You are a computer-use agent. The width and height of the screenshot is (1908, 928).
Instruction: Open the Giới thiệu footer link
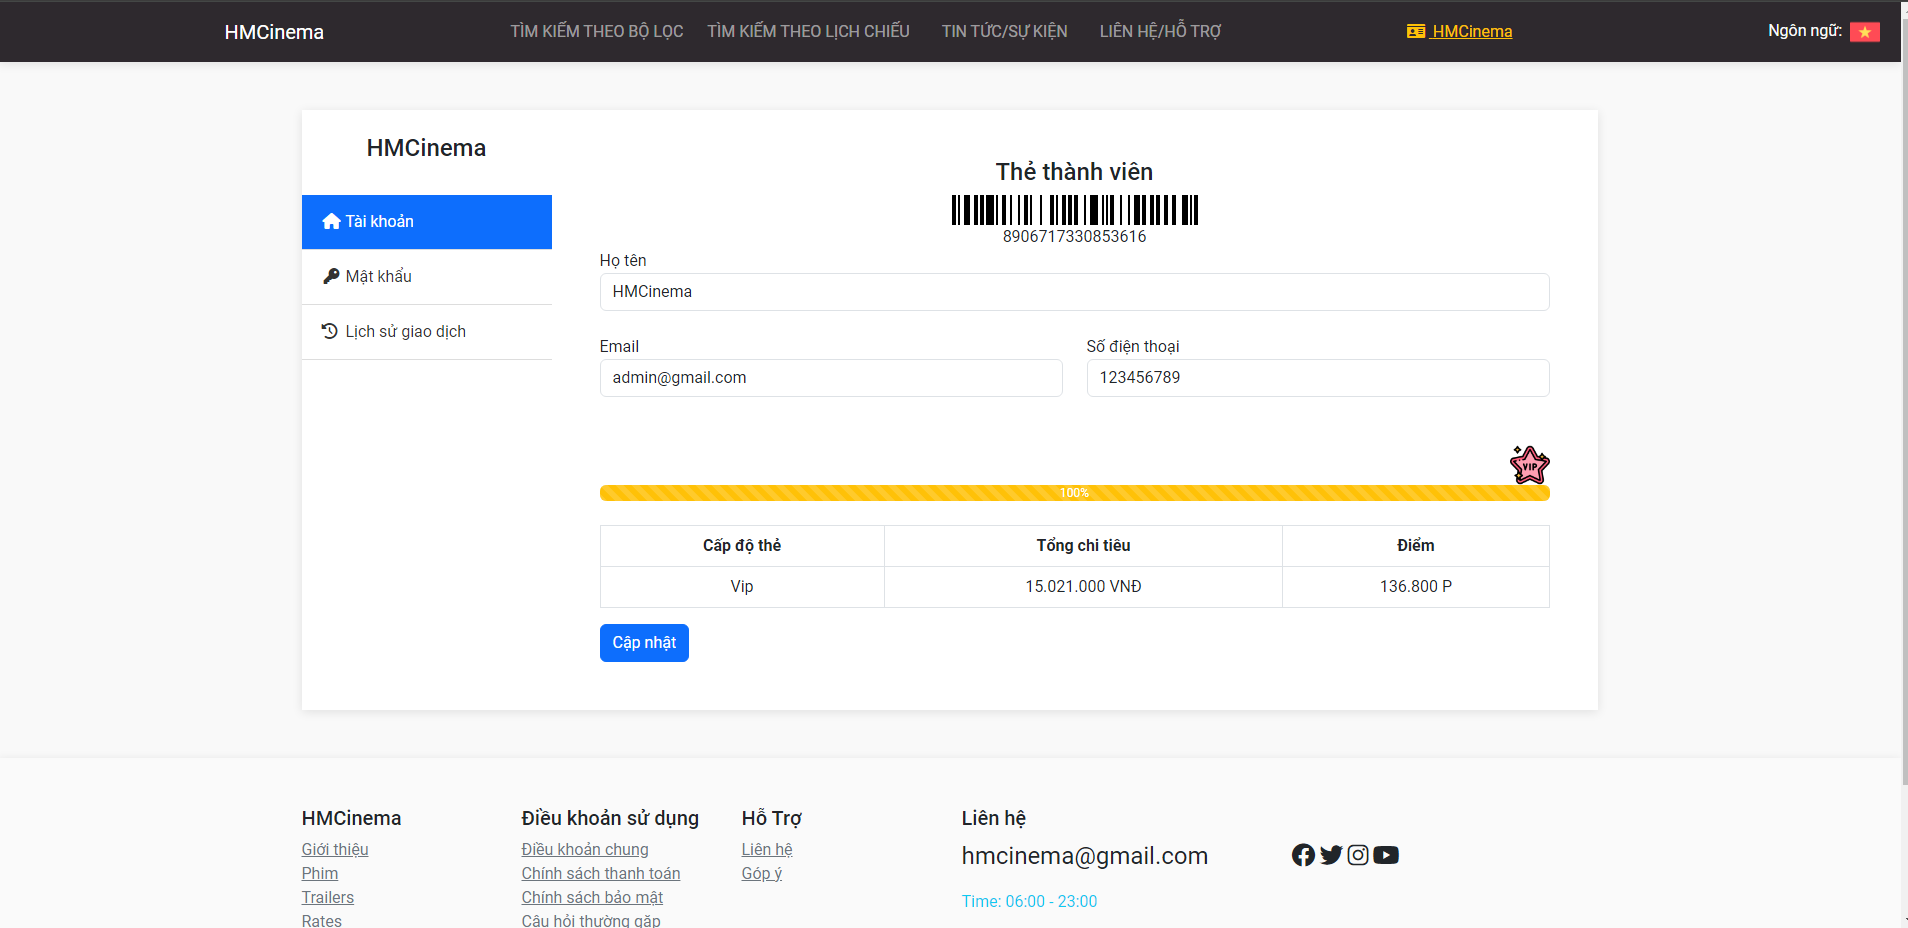tap(335, 849)
